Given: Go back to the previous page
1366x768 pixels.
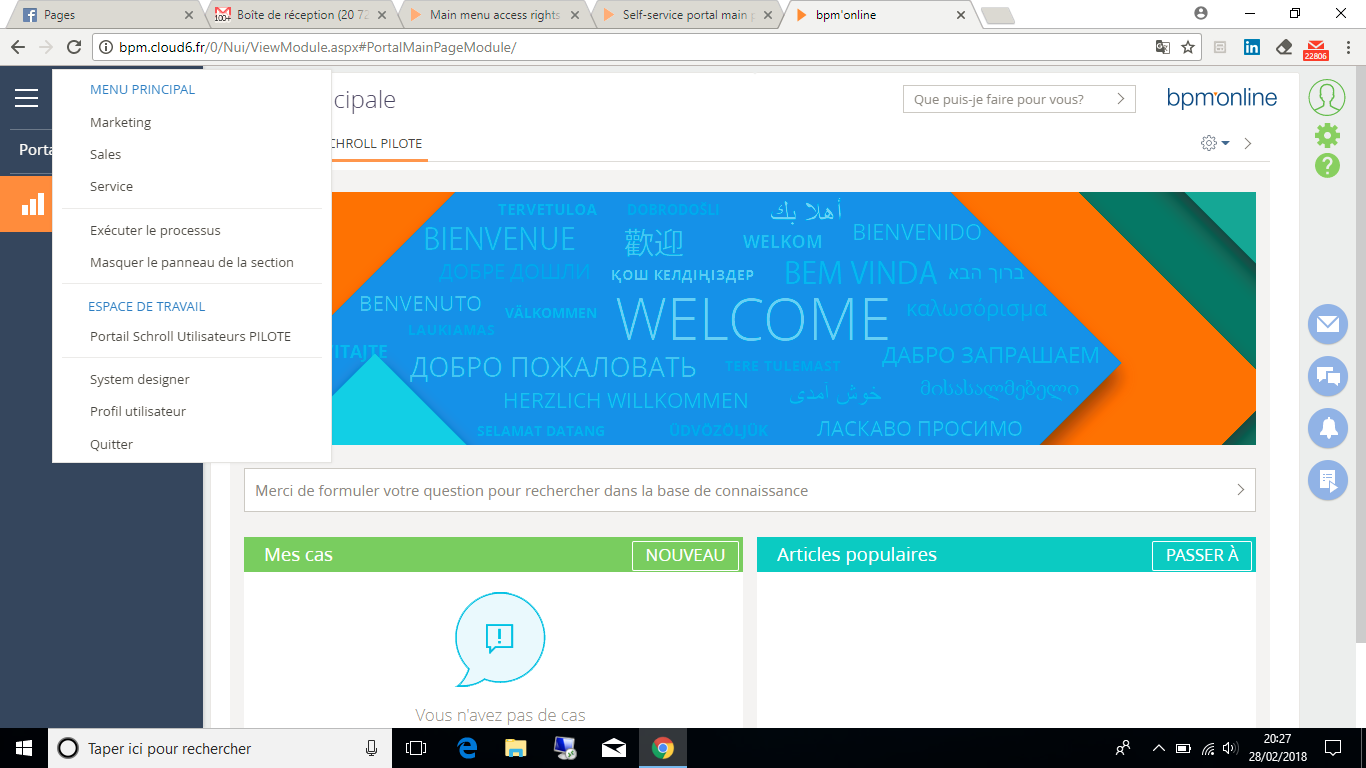Looking at the screenshot, I should click(17, 47).
